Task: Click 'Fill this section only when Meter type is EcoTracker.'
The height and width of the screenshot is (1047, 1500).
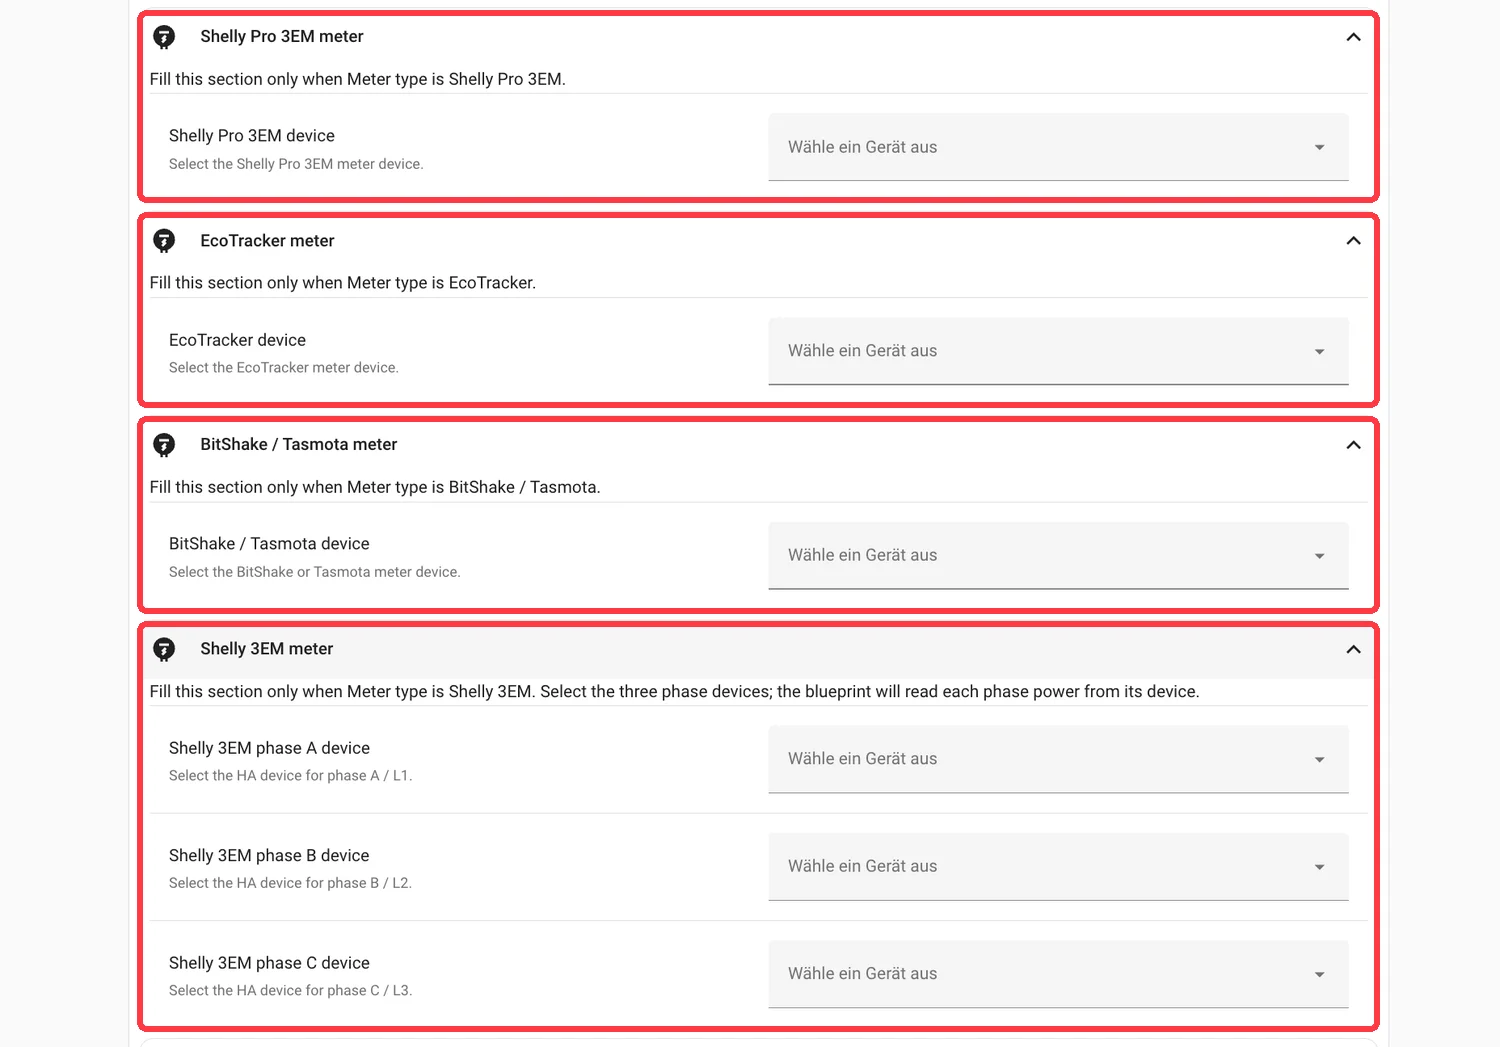Action: [x=343, y=283]
